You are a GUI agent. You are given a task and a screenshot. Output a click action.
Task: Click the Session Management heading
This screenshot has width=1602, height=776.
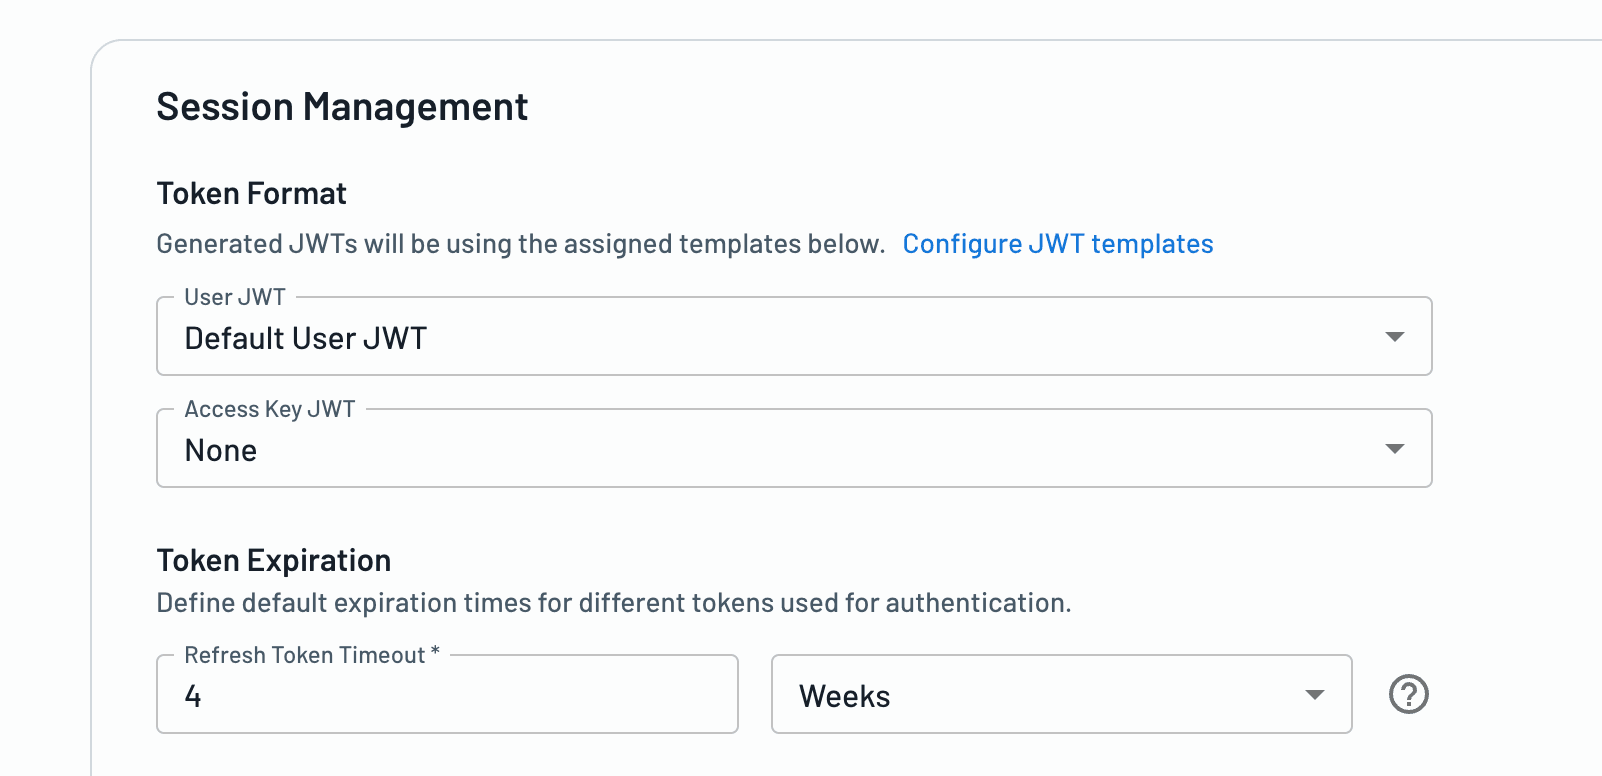[x=342, y=107]
